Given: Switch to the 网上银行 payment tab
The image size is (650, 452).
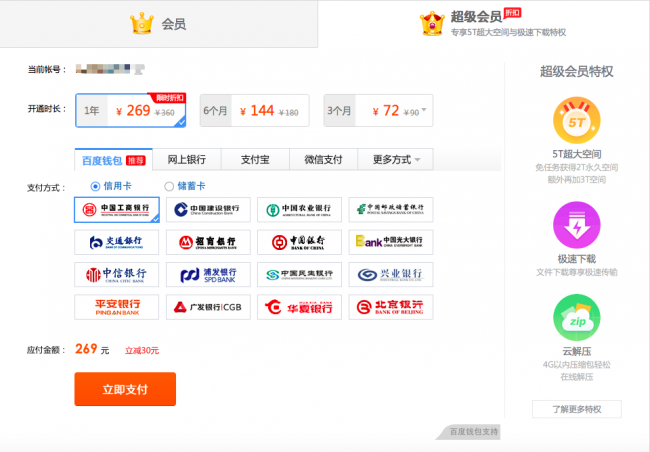Looking at the screenshot, I should pos(187,160).
